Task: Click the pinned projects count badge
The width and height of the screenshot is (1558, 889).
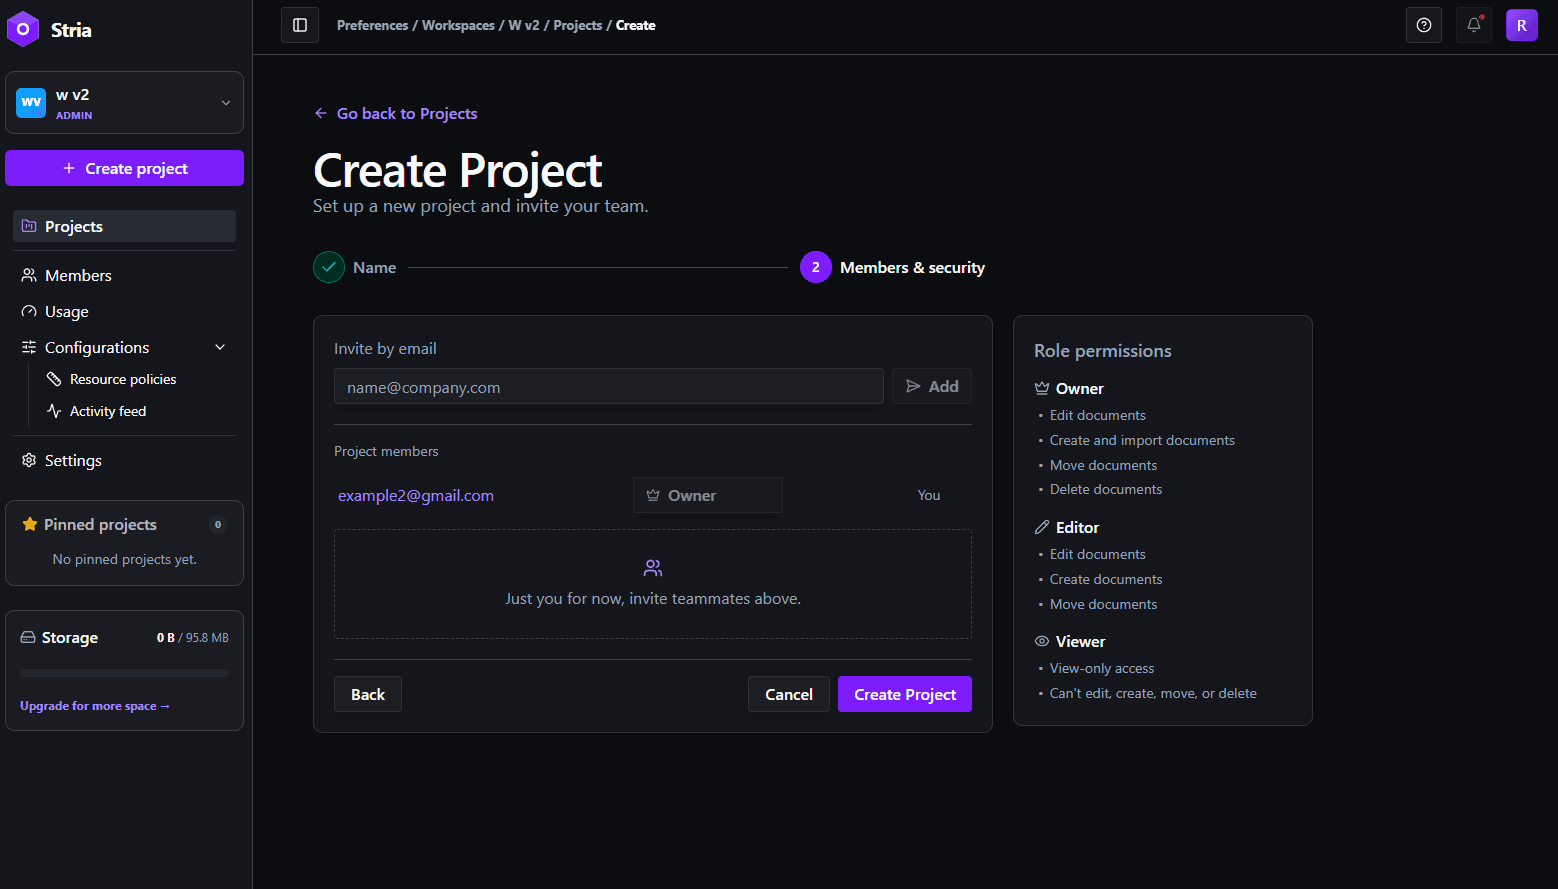Action: click(x=218, y=524)
